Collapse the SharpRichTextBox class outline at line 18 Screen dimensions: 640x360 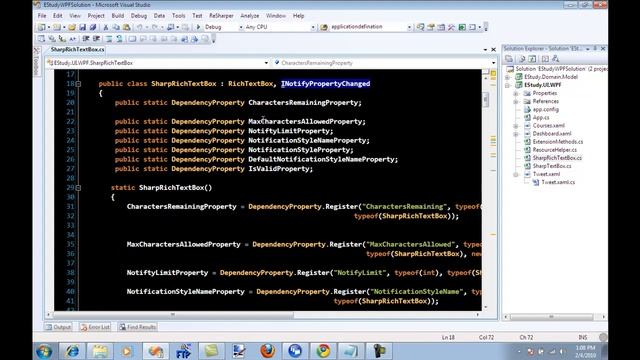[x=78, y=84]
